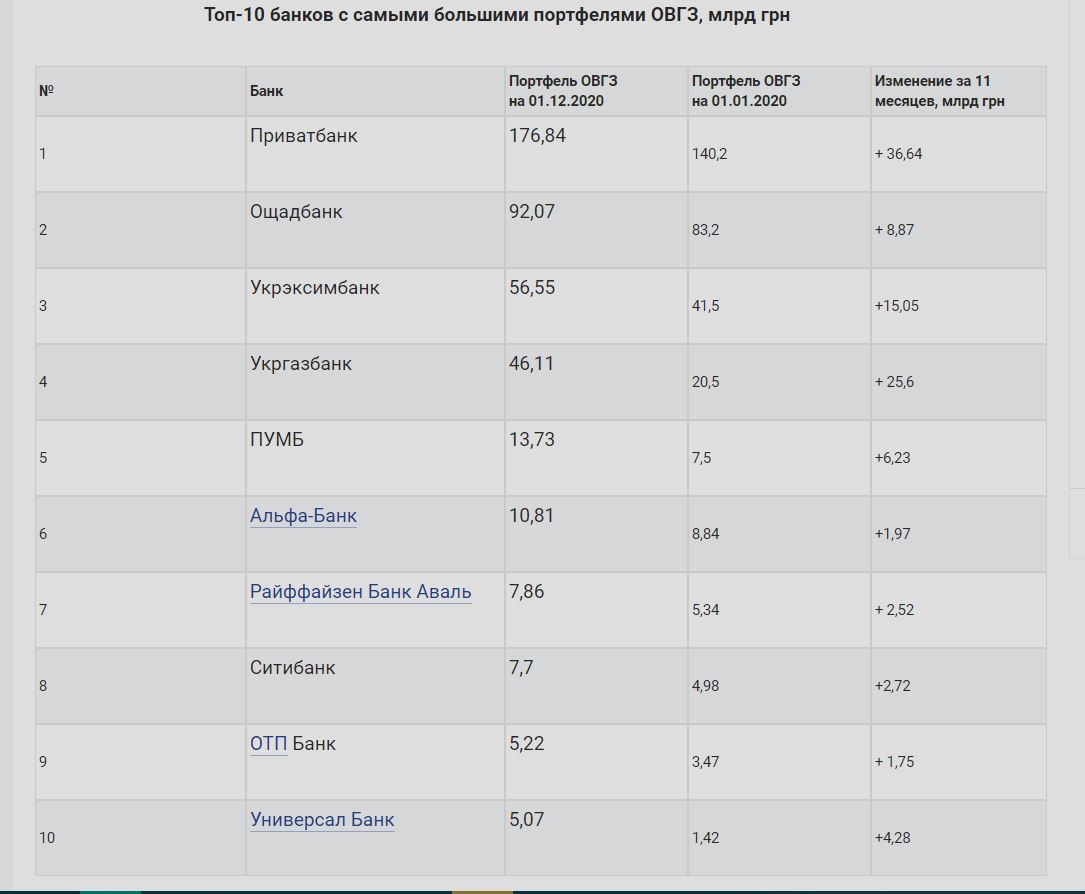
Task: Open the Альфа-Банк link
Action: (x=303, y=516)
